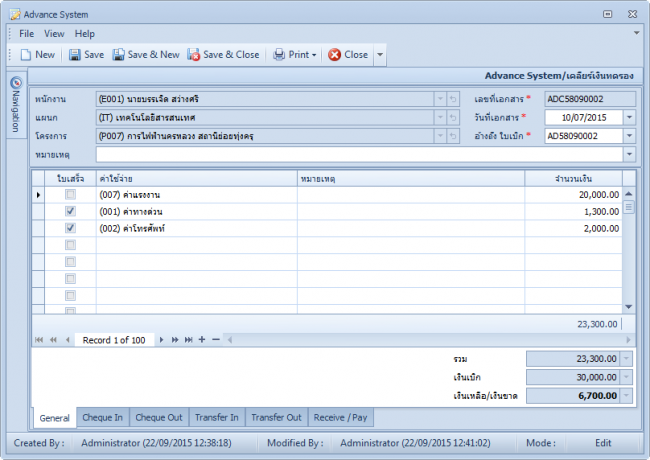
Task: Select the (007) expense cell
Action: click(x=196, y=195)
